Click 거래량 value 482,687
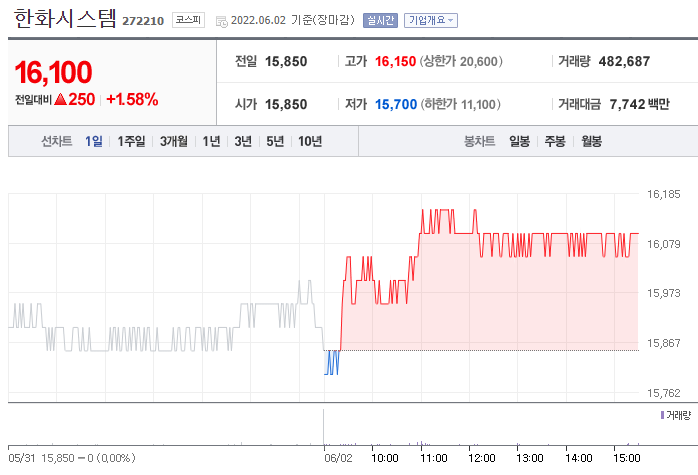Screen dimensions: 698x475 (624, 61)
